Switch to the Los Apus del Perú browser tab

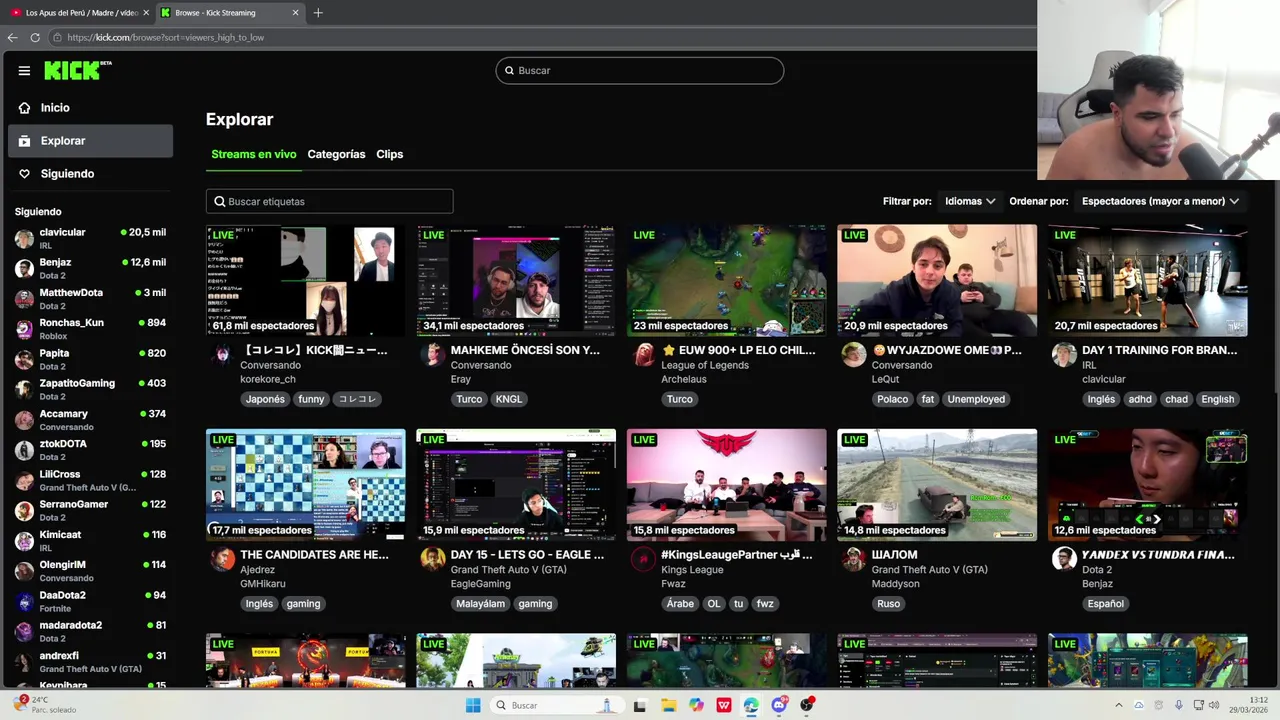click(x=78, y=13)
